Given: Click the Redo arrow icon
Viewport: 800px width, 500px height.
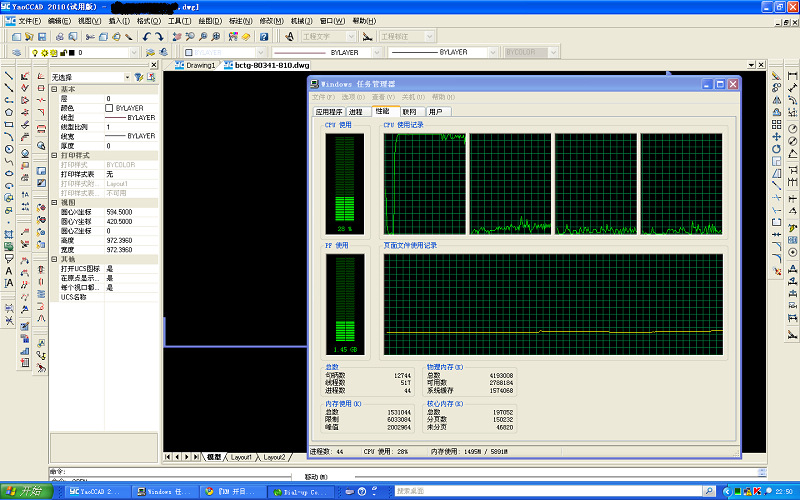Looking at the screenshot, I should 159,37.
